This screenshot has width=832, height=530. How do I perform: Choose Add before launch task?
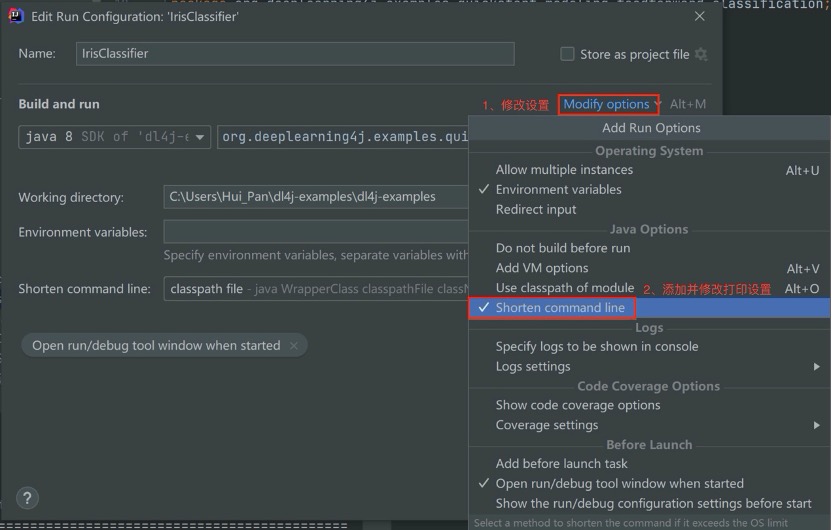pos(650,464)
